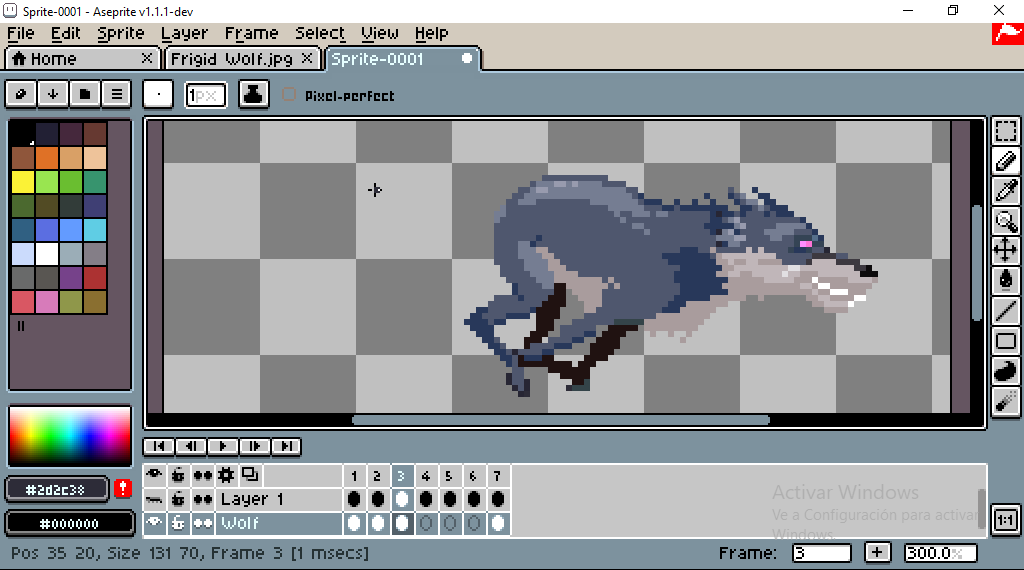The image size is (1024, 570).
Task: Close the Home tab
Action: 147,59
